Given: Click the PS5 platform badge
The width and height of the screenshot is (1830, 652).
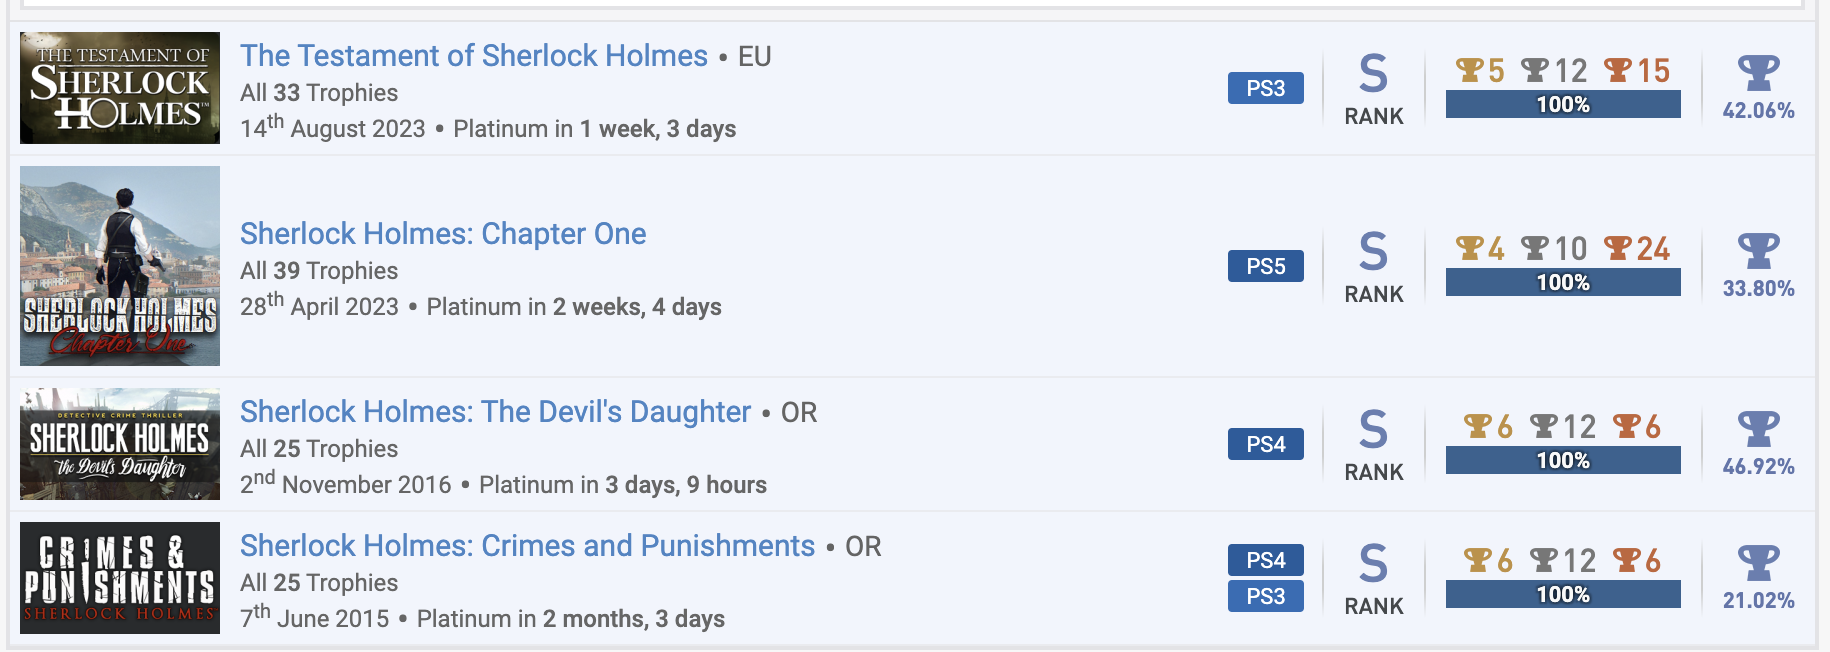Looking at the screenshot, I should click(x=1265, y=266).
